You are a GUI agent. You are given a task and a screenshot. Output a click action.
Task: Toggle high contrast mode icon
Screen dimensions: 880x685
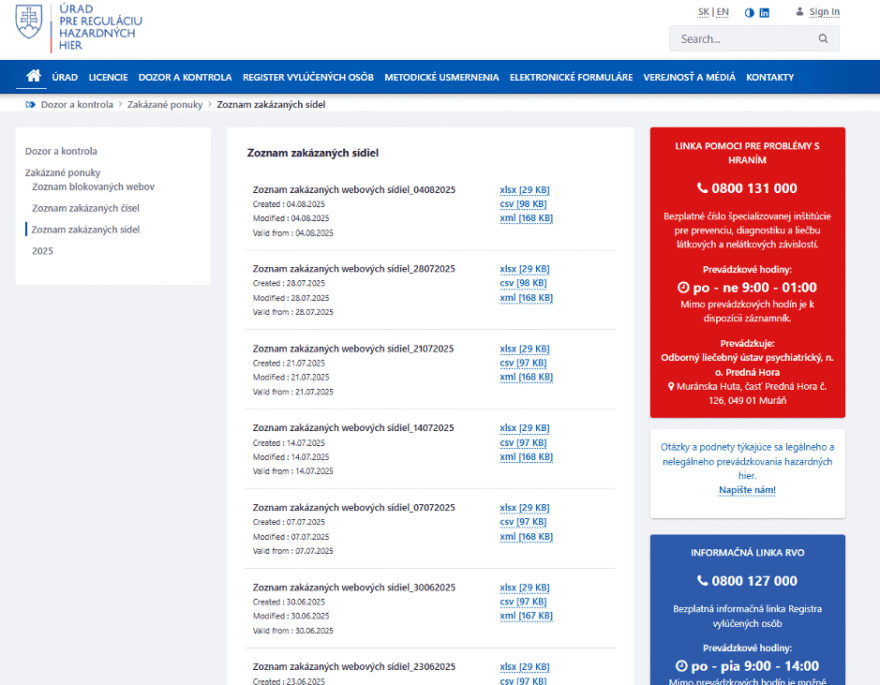749,12
